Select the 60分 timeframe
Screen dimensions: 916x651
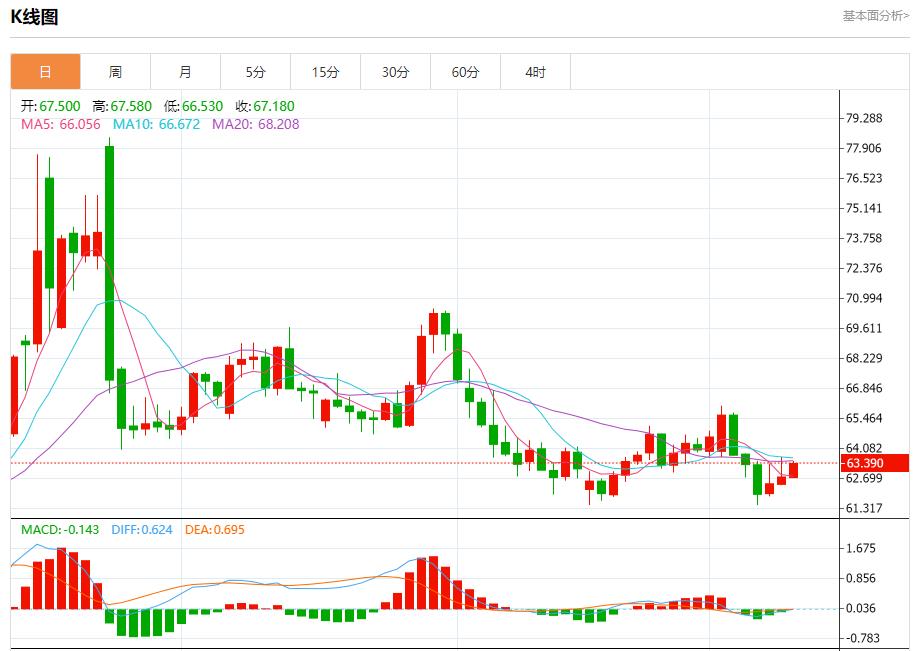tap(464, 71)
